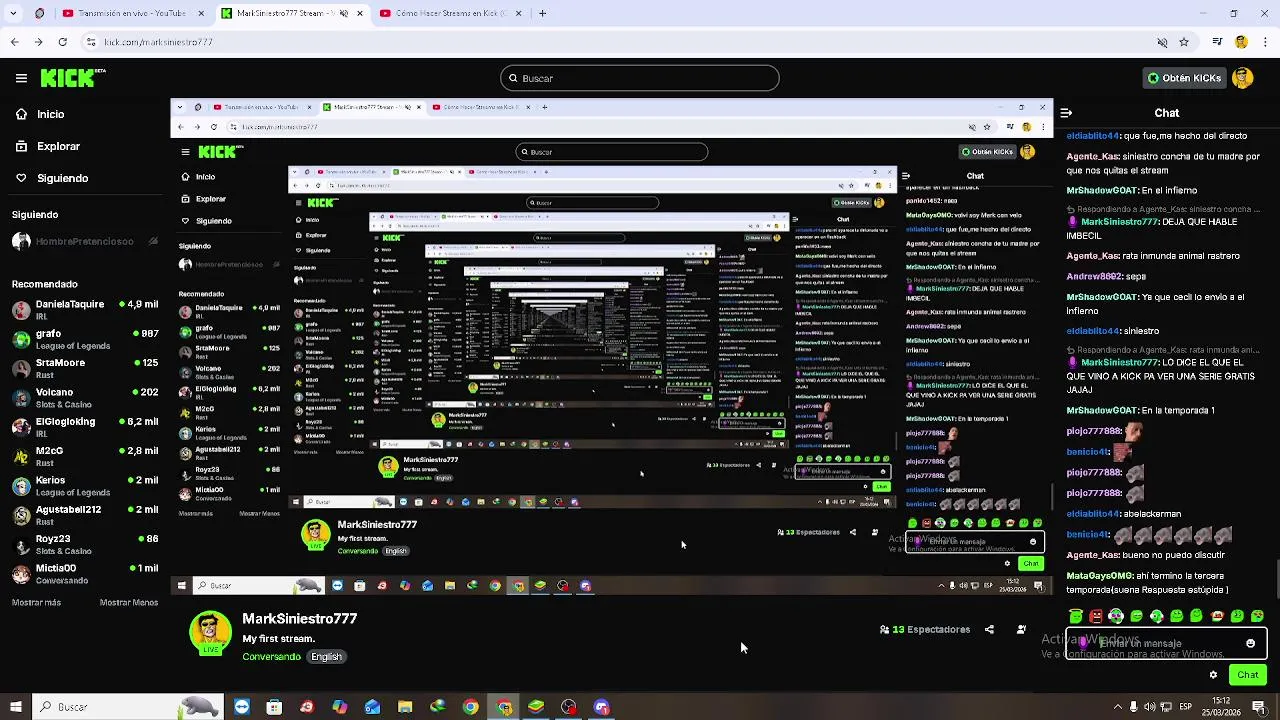Open Mictia00's Conversando channel

tap(85, 573)
